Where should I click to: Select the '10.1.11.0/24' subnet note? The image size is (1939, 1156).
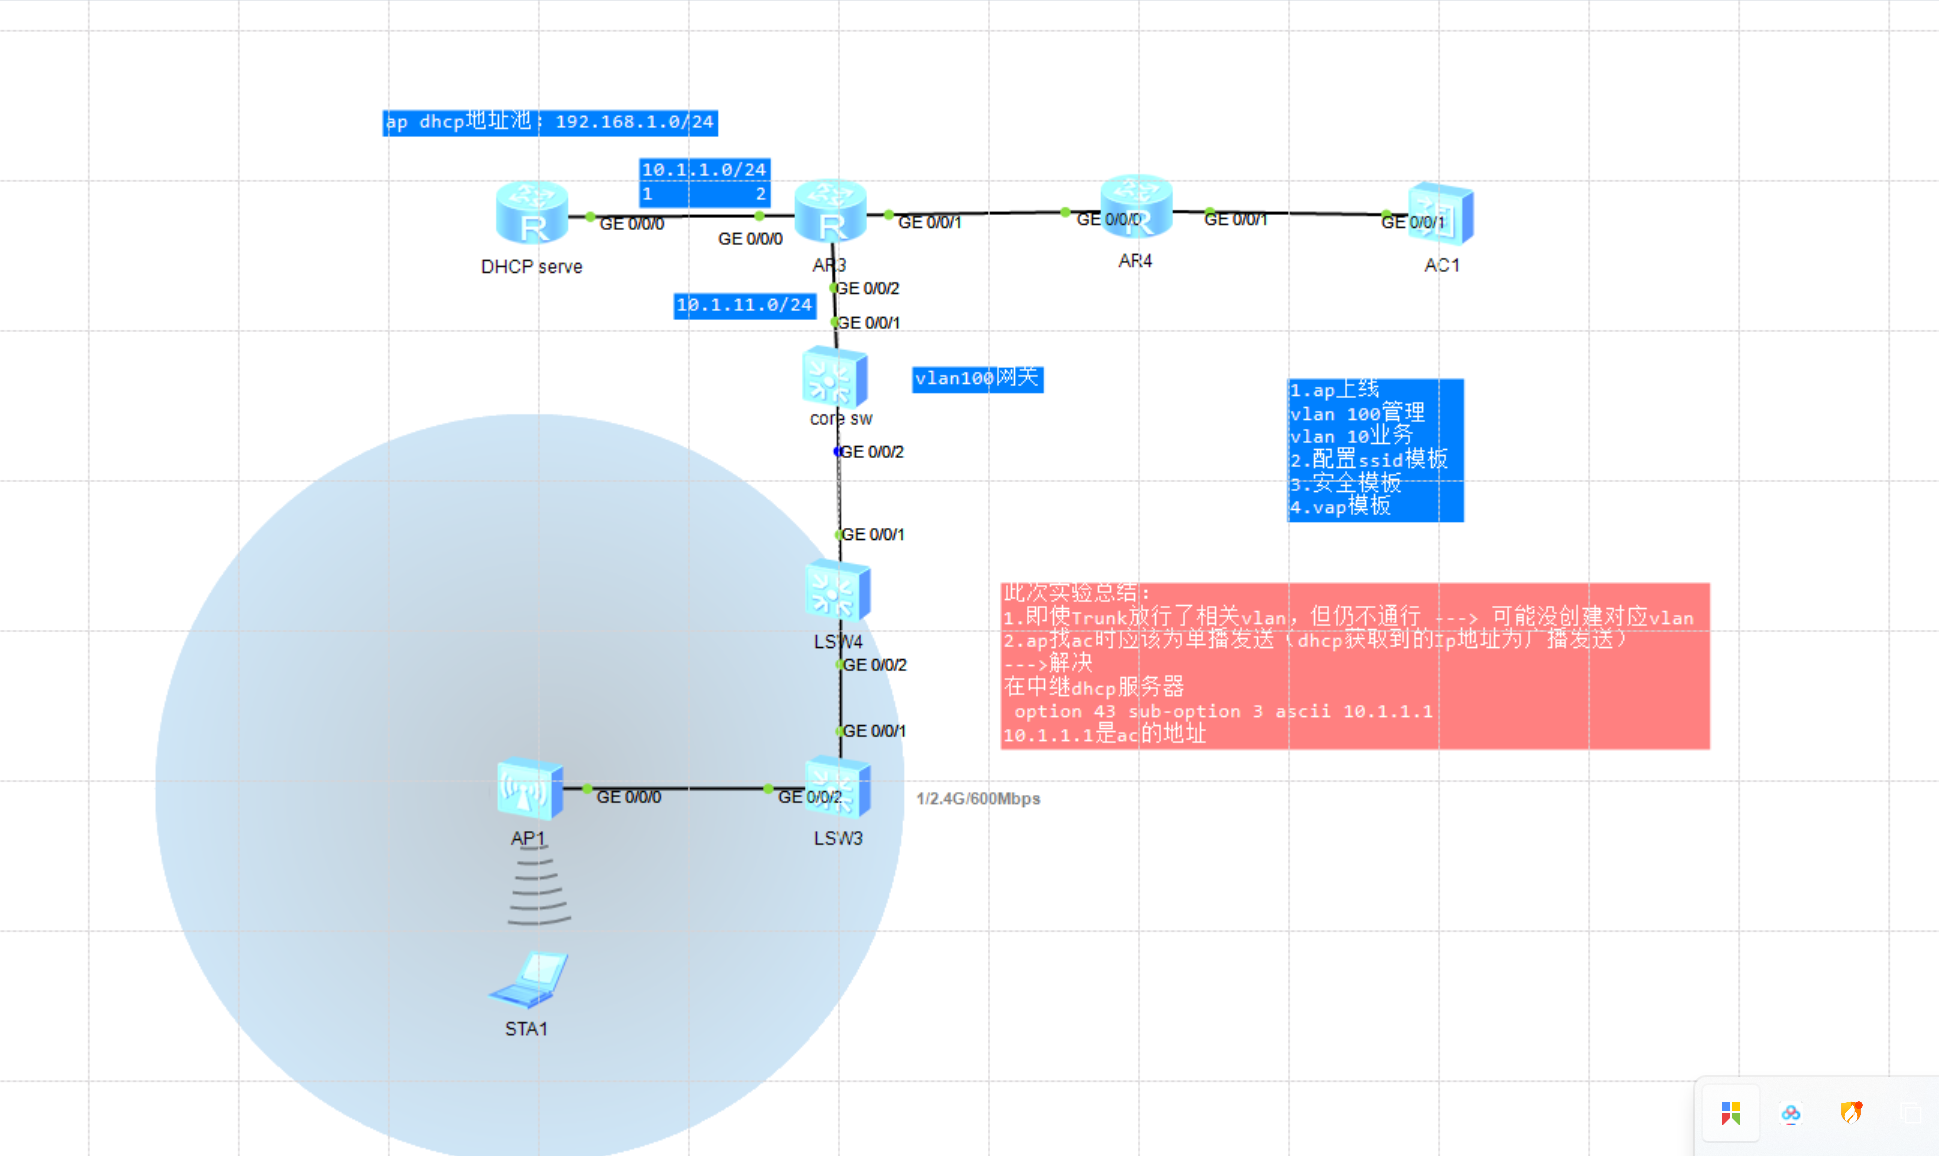click(745, 305)
